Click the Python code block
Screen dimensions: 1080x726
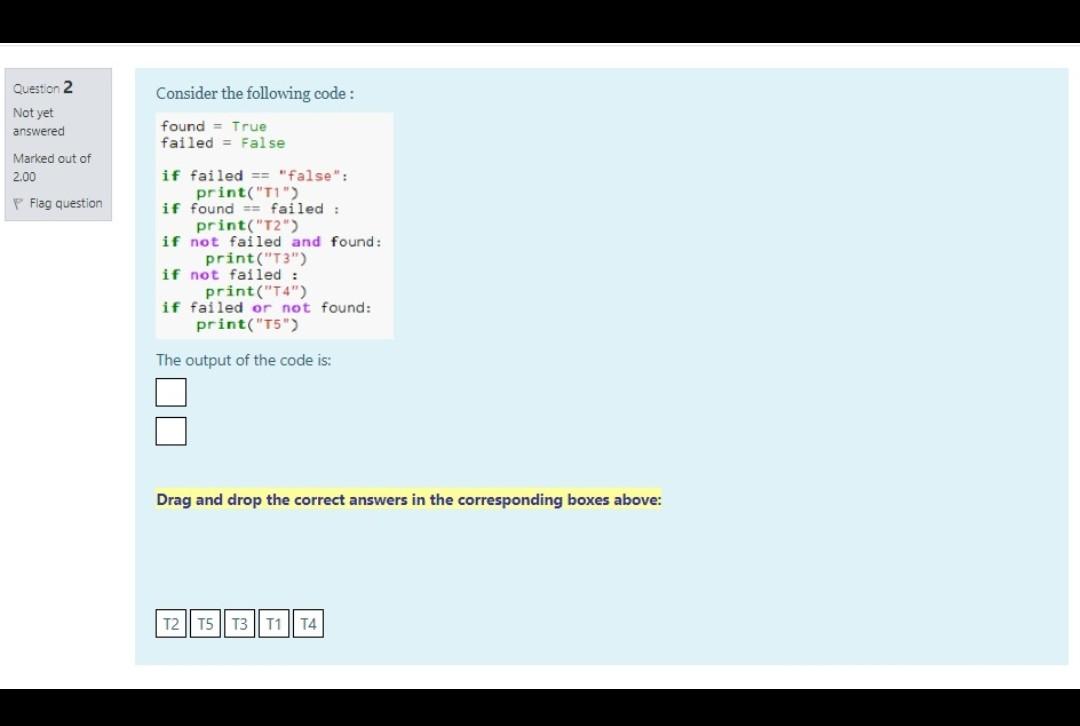point(275,225)
